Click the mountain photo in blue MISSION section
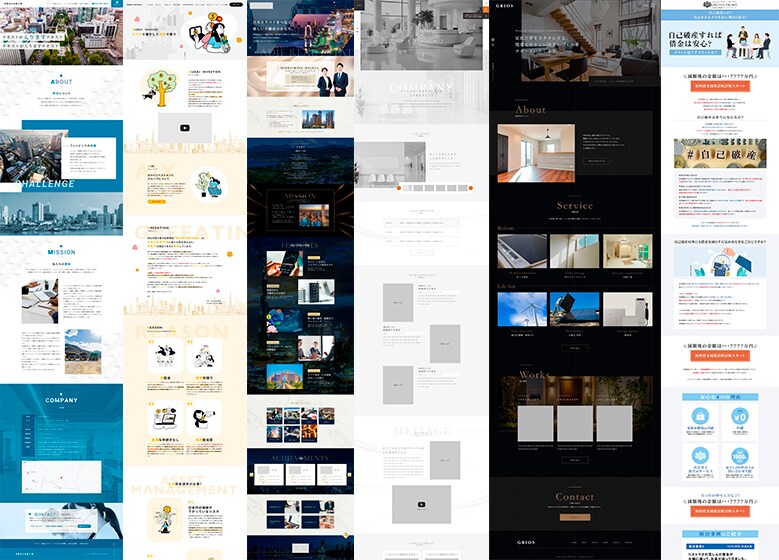779x560 pixels. click(83, 351)
